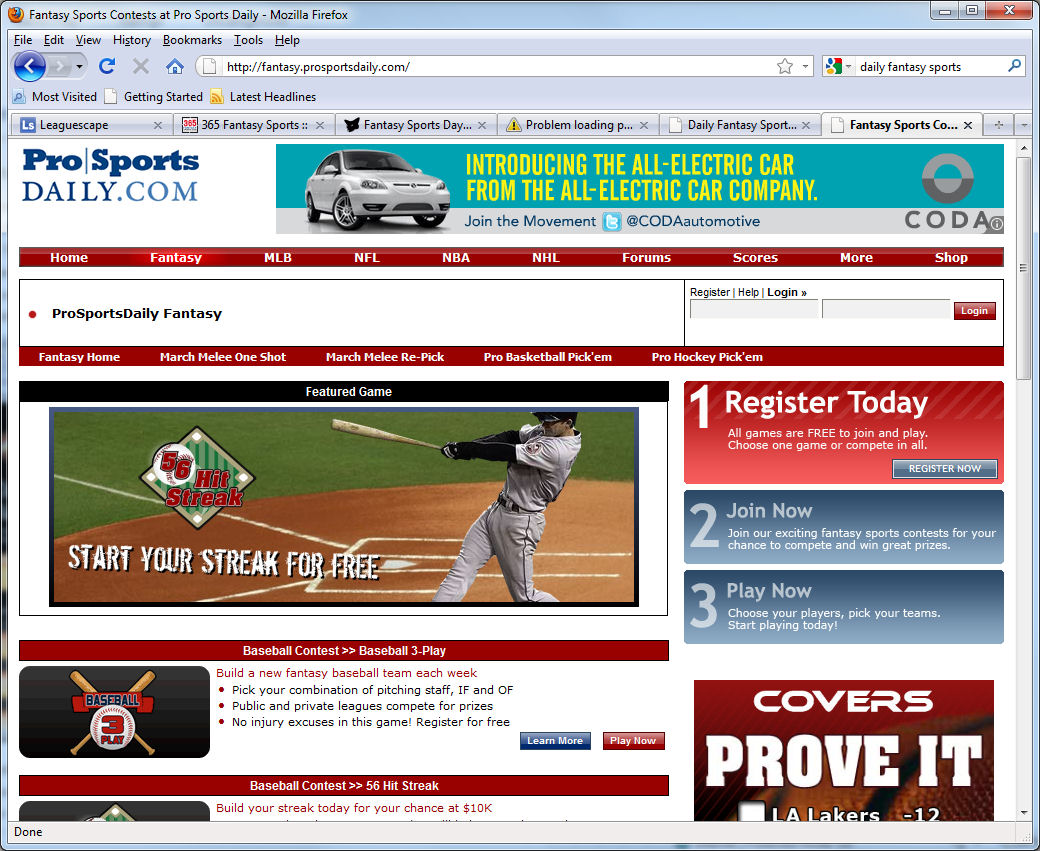
Task: Click the vertical scrollbar down arrow
Action: coord(1024,813)
